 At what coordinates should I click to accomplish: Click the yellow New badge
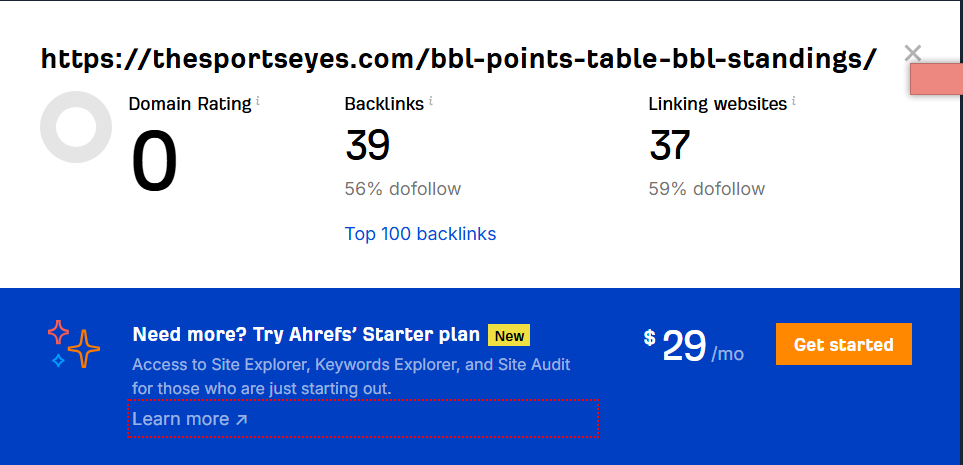508,335
